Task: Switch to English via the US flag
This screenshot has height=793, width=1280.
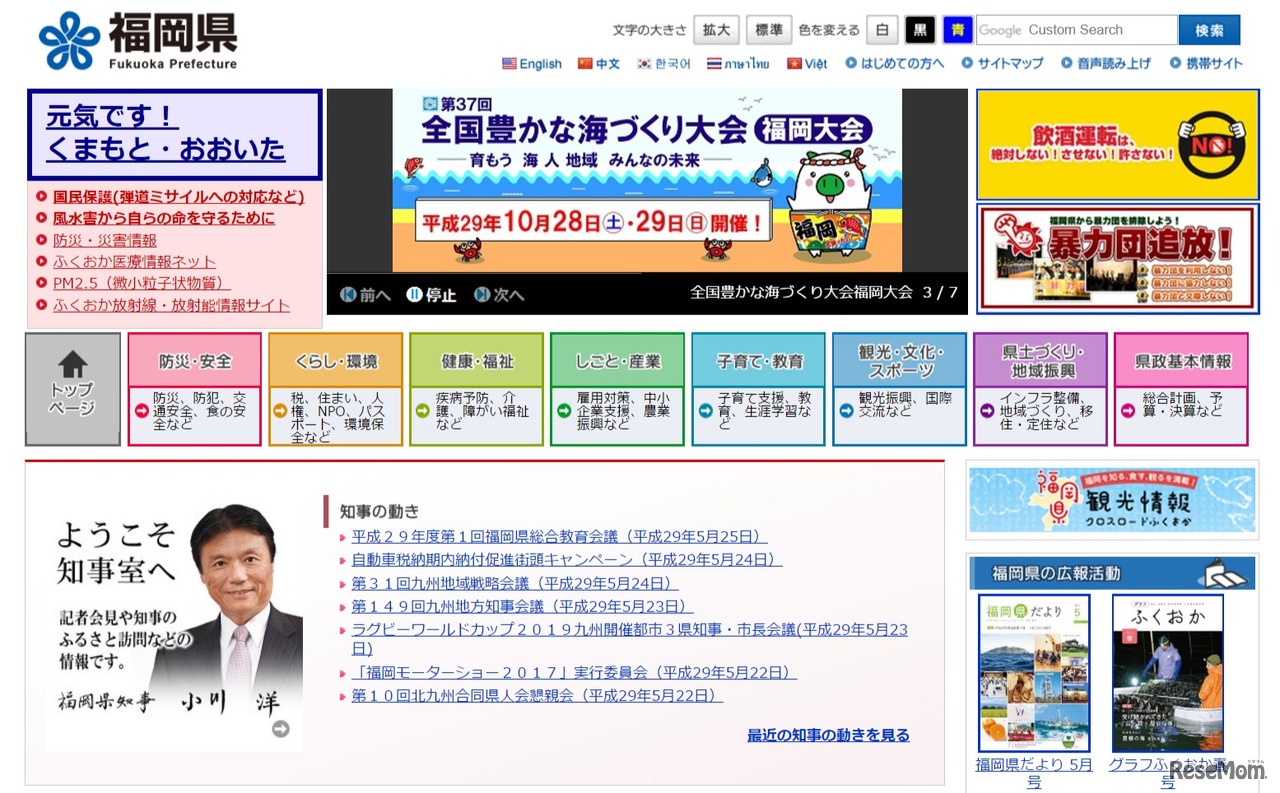Action: pos(532,64)
